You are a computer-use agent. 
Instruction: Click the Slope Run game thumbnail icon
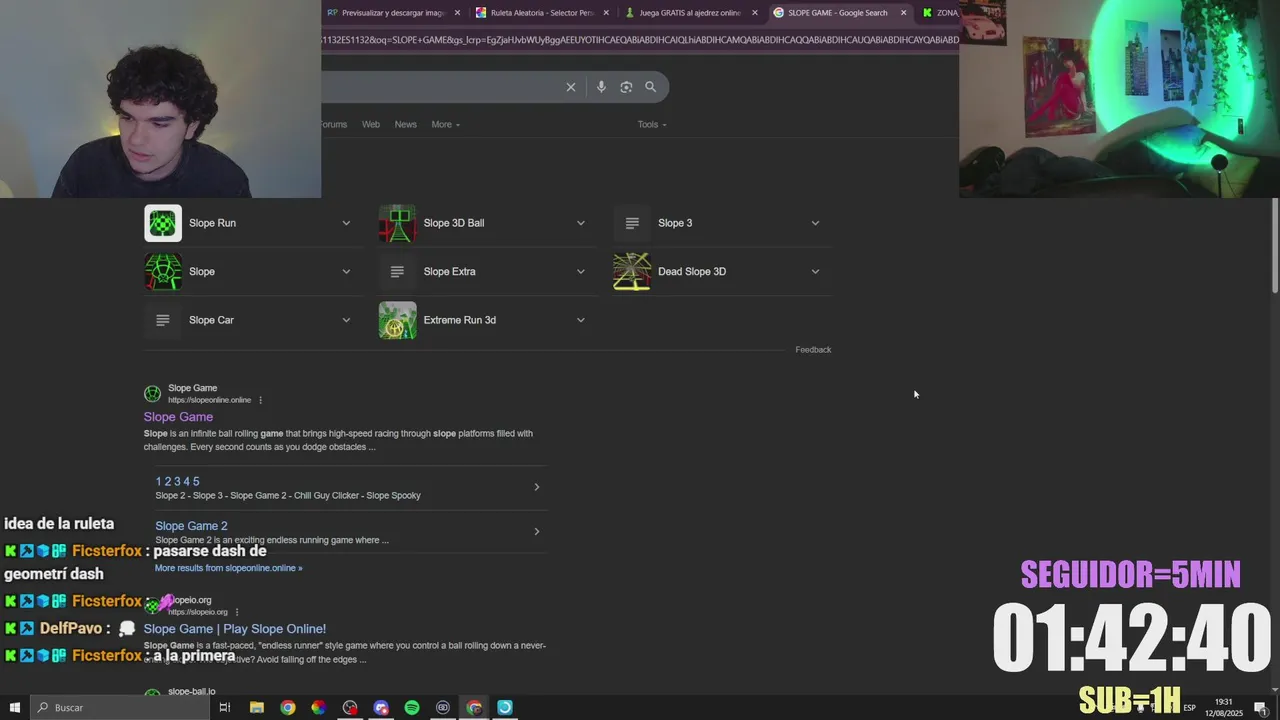(163, 223)
